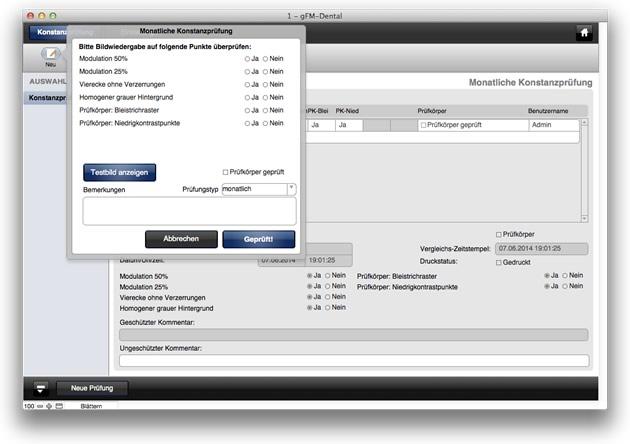Select Ja for Modulation 50% in dialog
This screenshot has height=444, width=630.
tap(247, 59)
